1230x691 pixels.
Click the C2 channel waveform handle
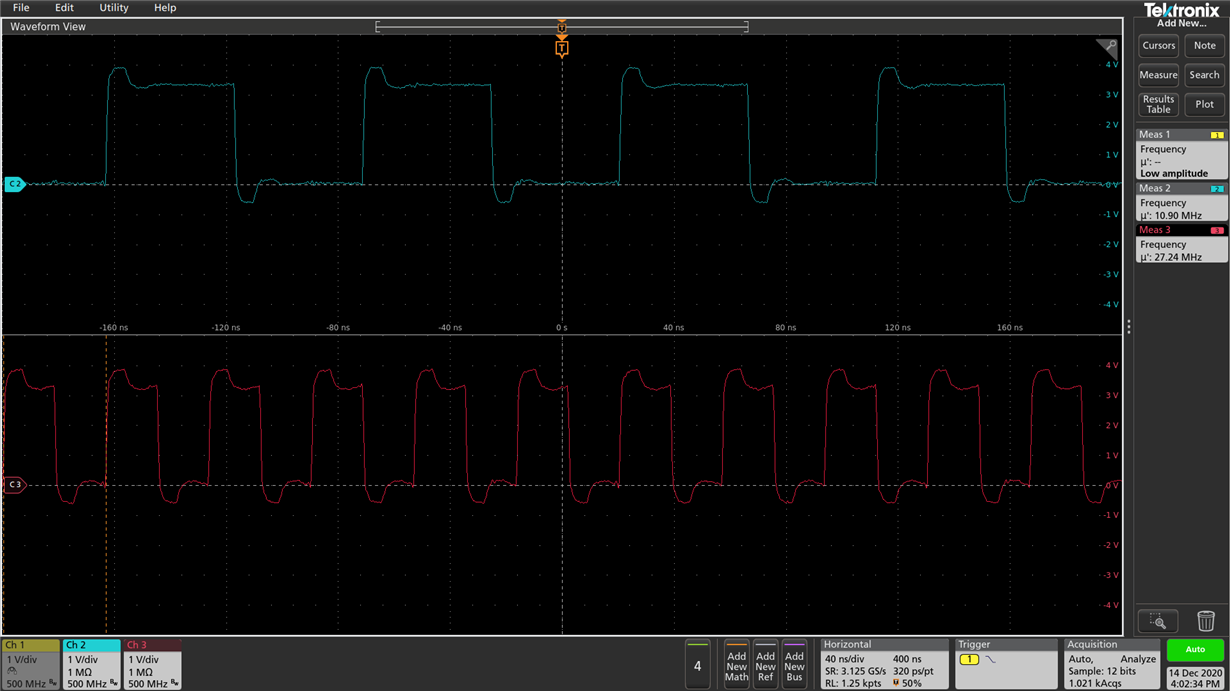click(14, 184)
